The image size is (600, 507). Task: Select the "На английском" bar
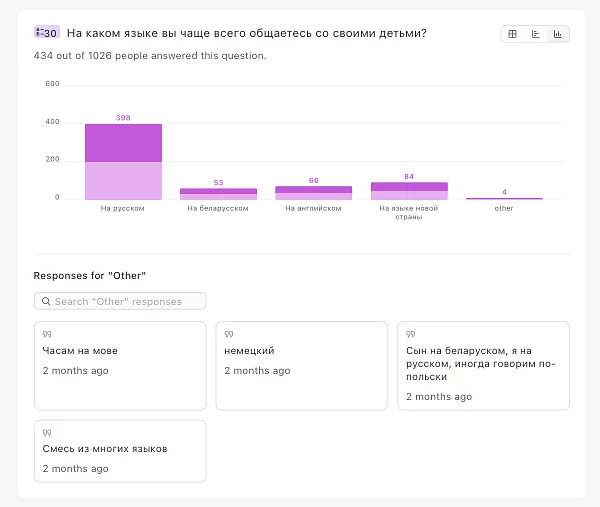[x=313, y=192]
